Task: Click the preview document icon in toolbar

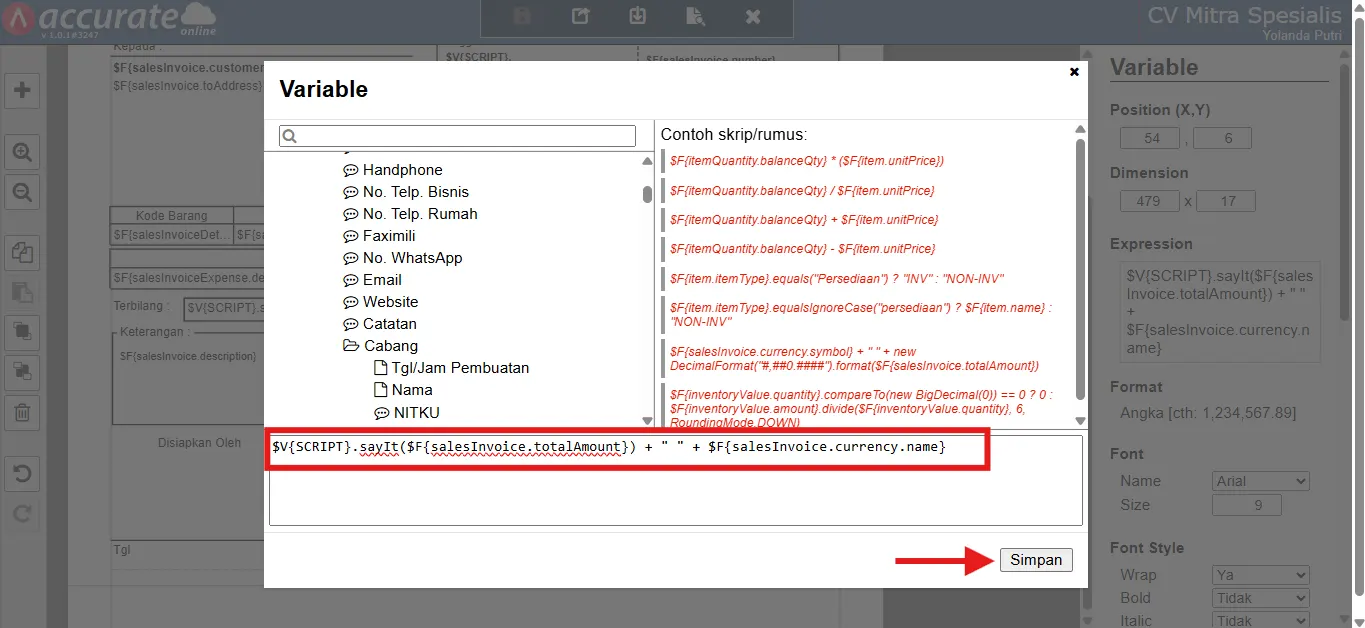Action: point(695,17)
